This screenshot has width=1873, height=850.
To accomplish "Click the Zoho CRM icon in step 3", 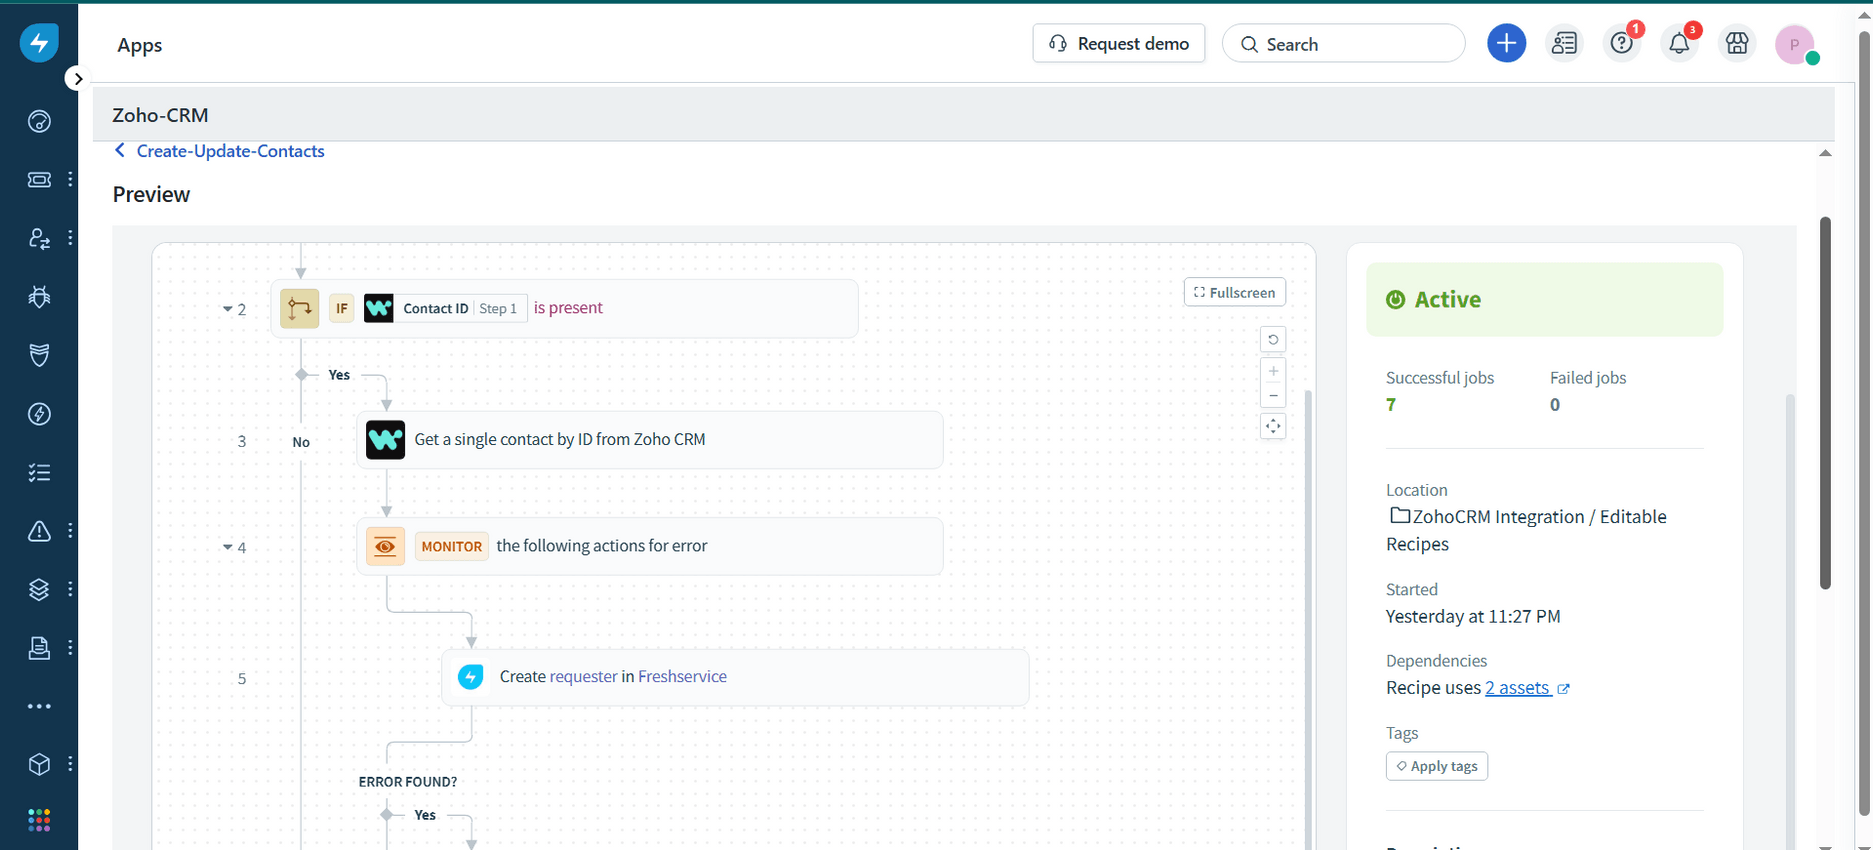I will pyautogui.click(x=385, y=440).
